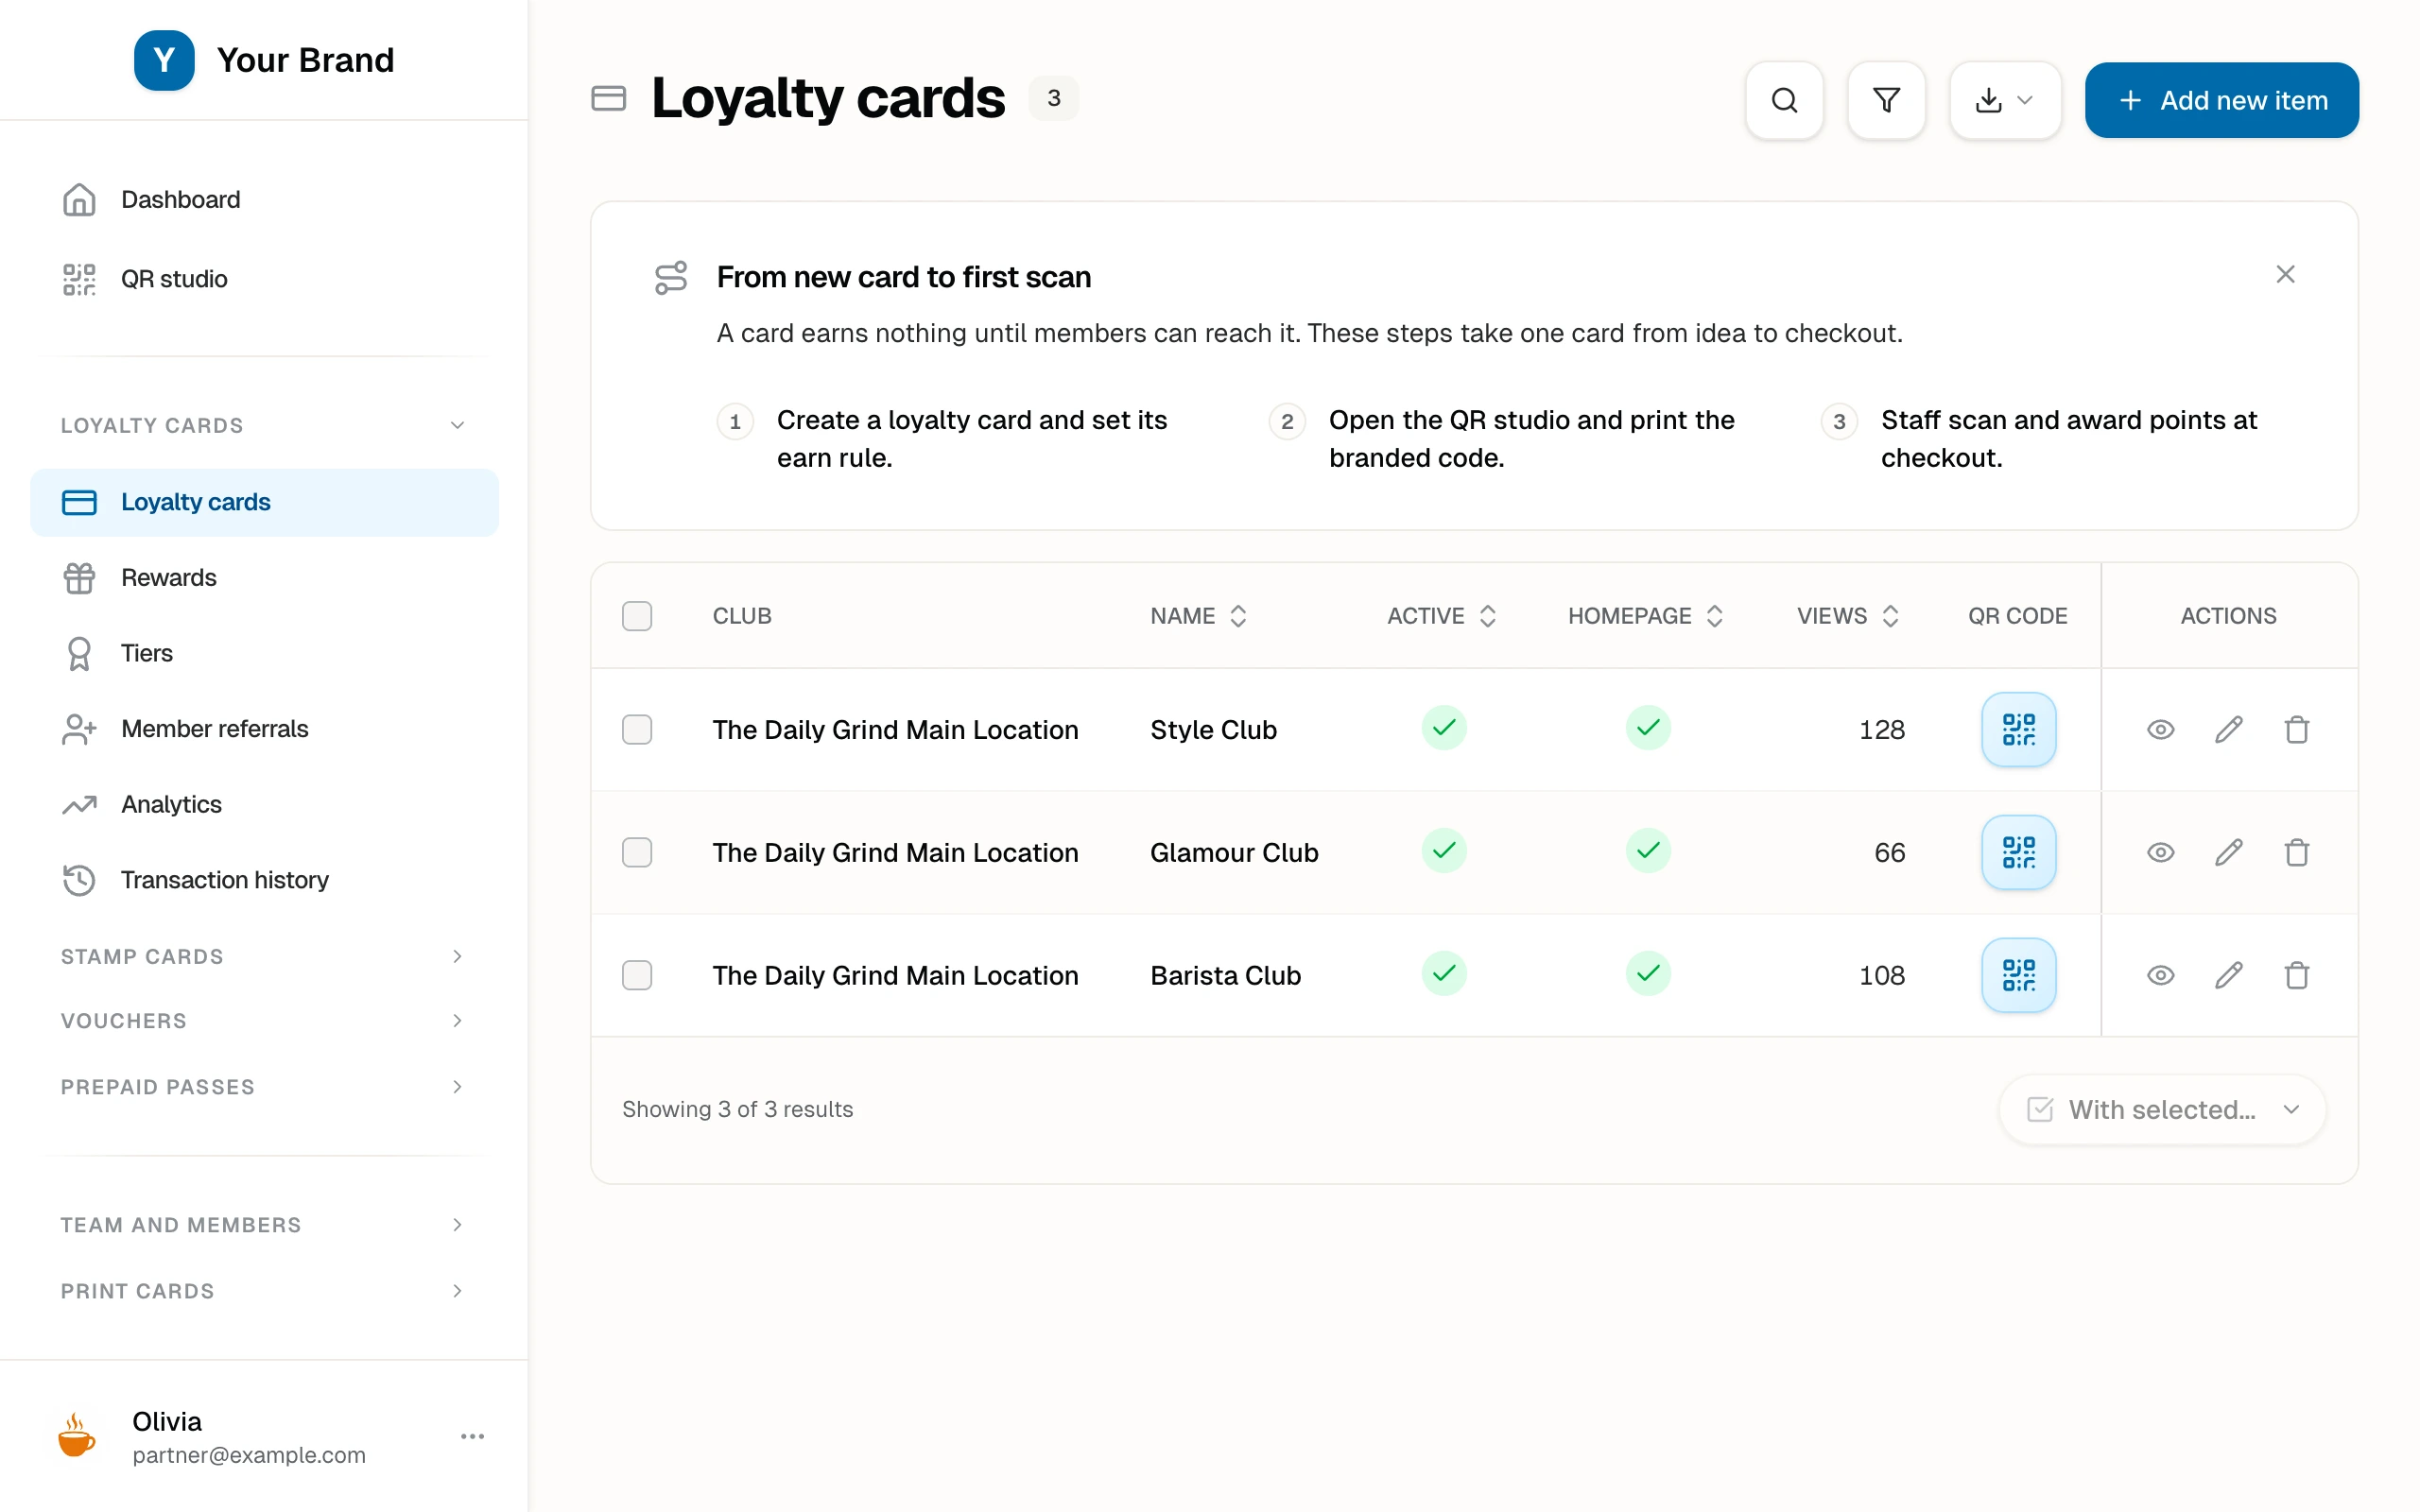
Task: Edit the Barista Club card
Action: 2228,975
